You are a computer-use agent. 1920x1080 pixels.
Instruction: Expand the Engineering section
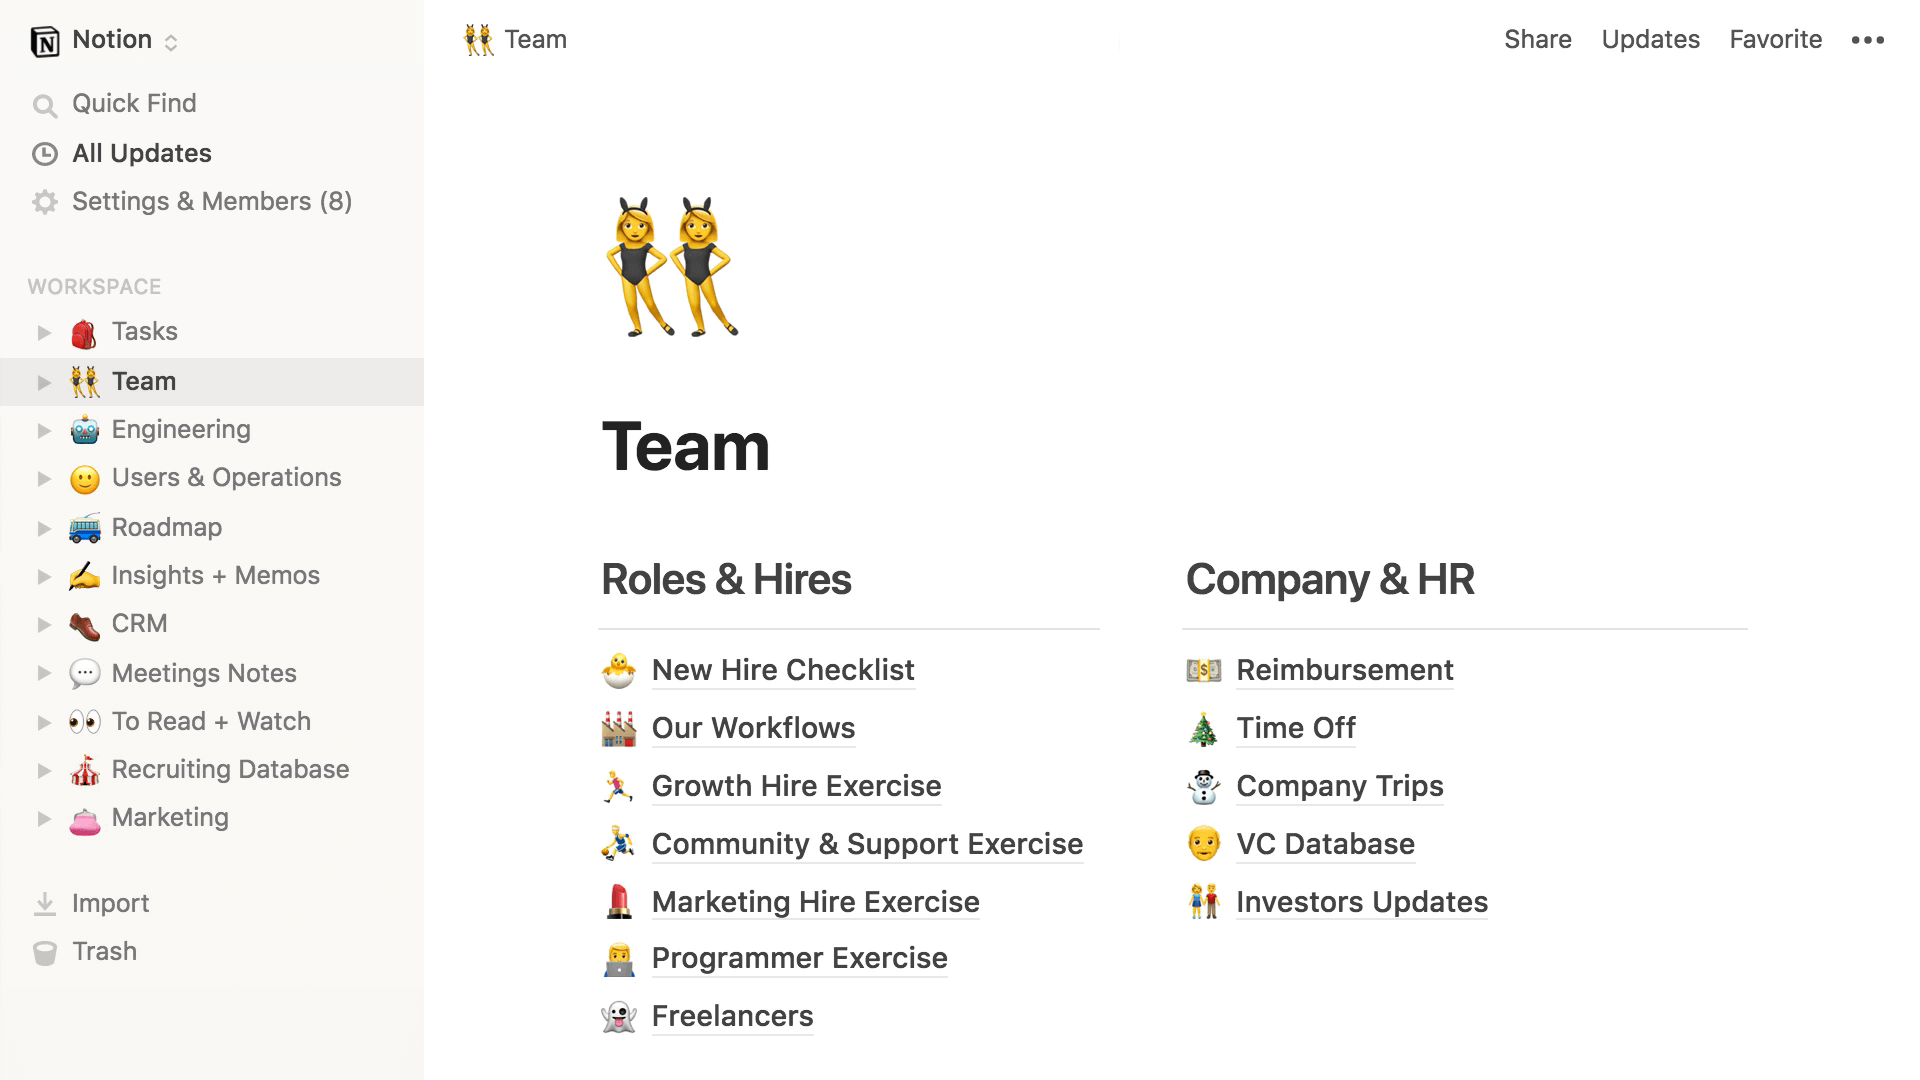coord(42,429)
